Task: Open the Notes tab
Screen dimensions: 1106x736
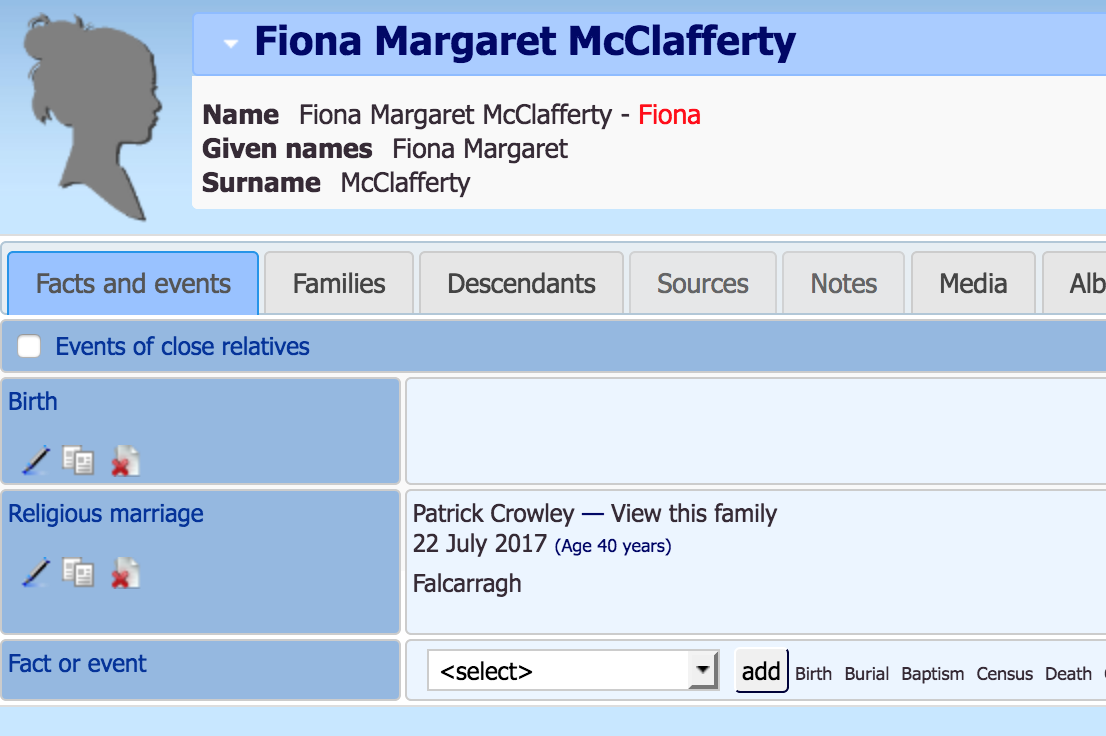Action: click(x=844, y=283)
